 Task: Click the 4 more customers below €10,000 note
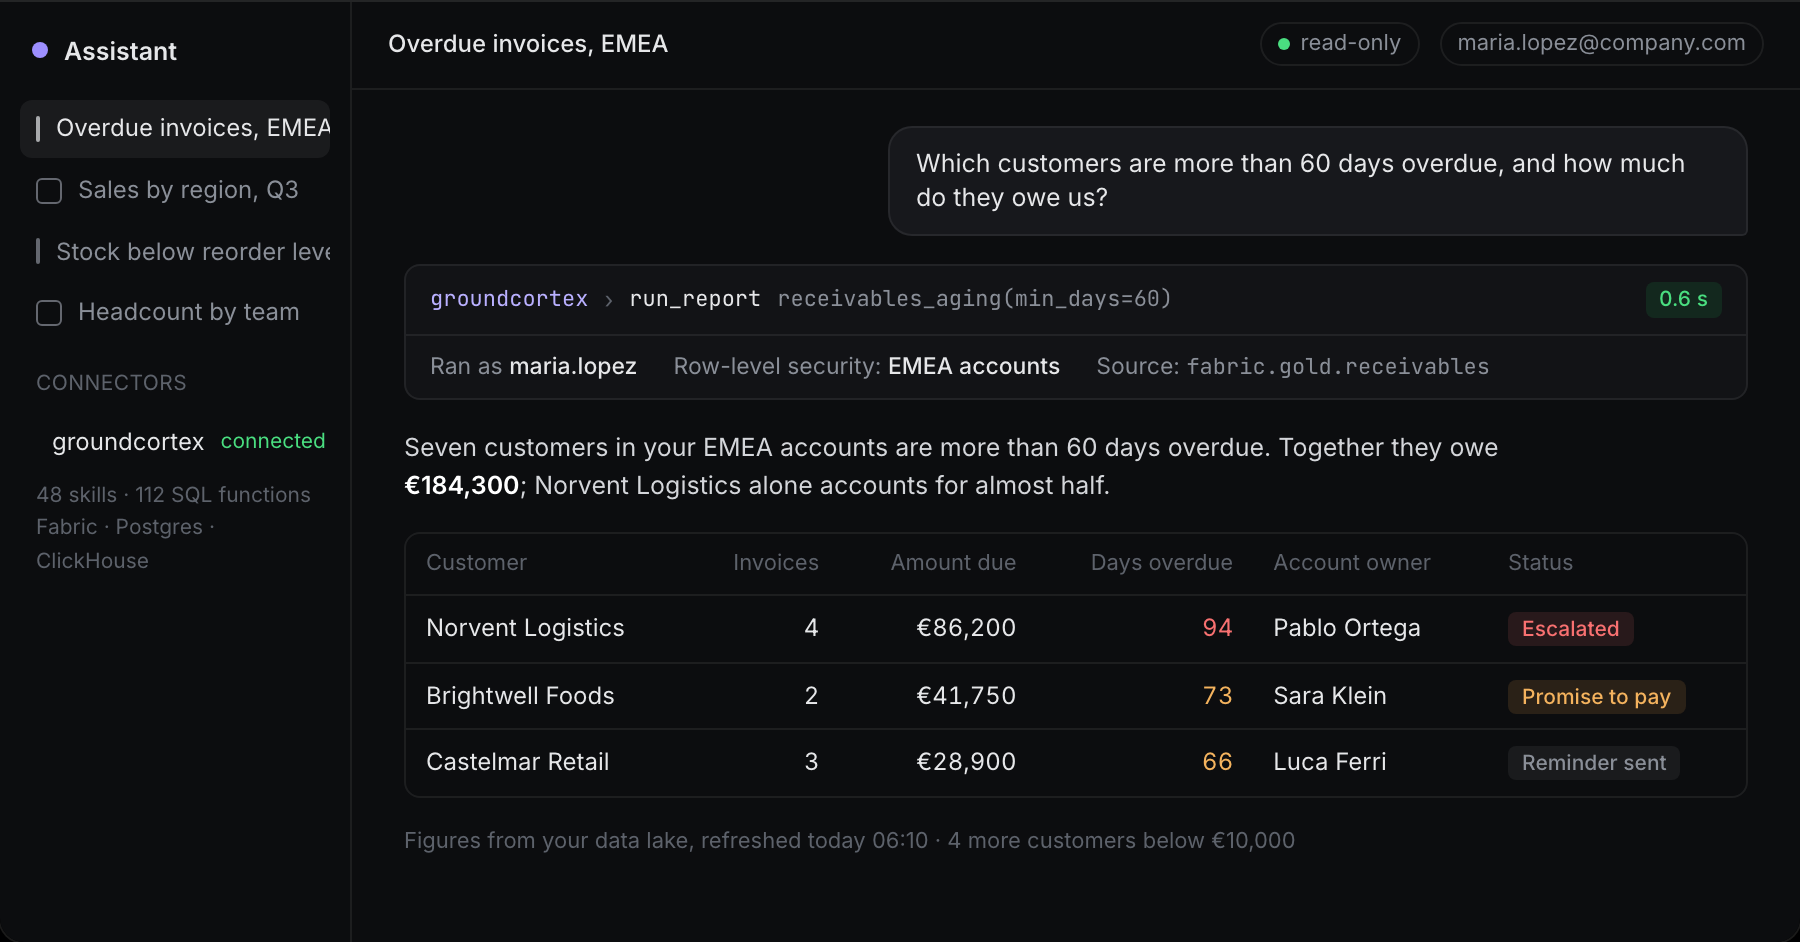(1121, 841)
